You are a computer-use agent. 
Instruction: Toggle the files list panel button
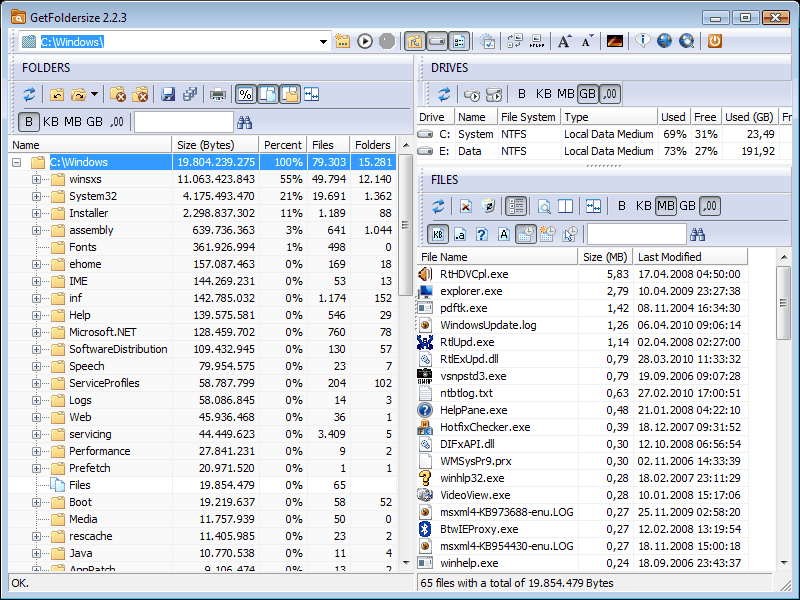459,41
